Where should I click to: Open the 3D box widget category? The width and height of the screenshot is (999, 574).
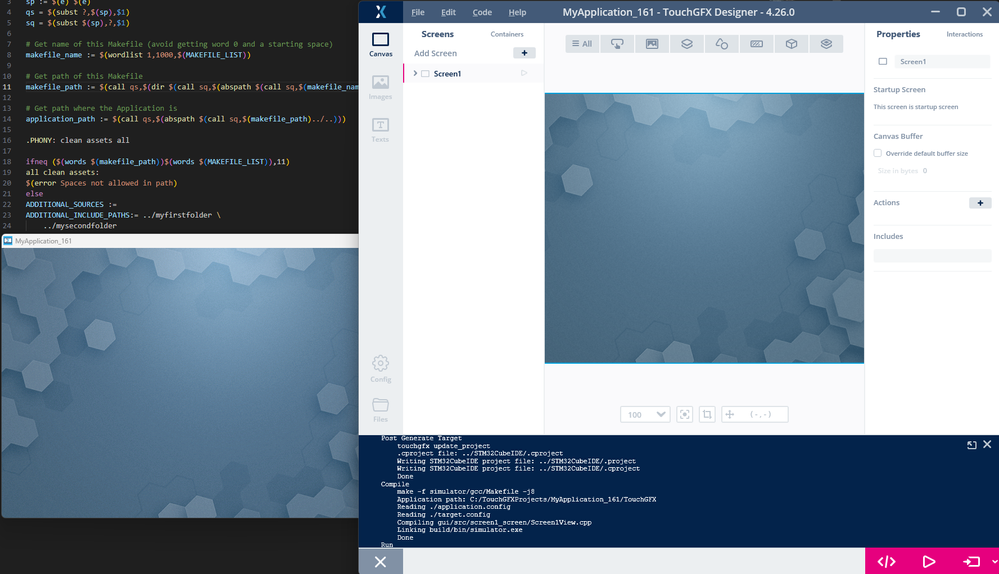tap(791, 44)
